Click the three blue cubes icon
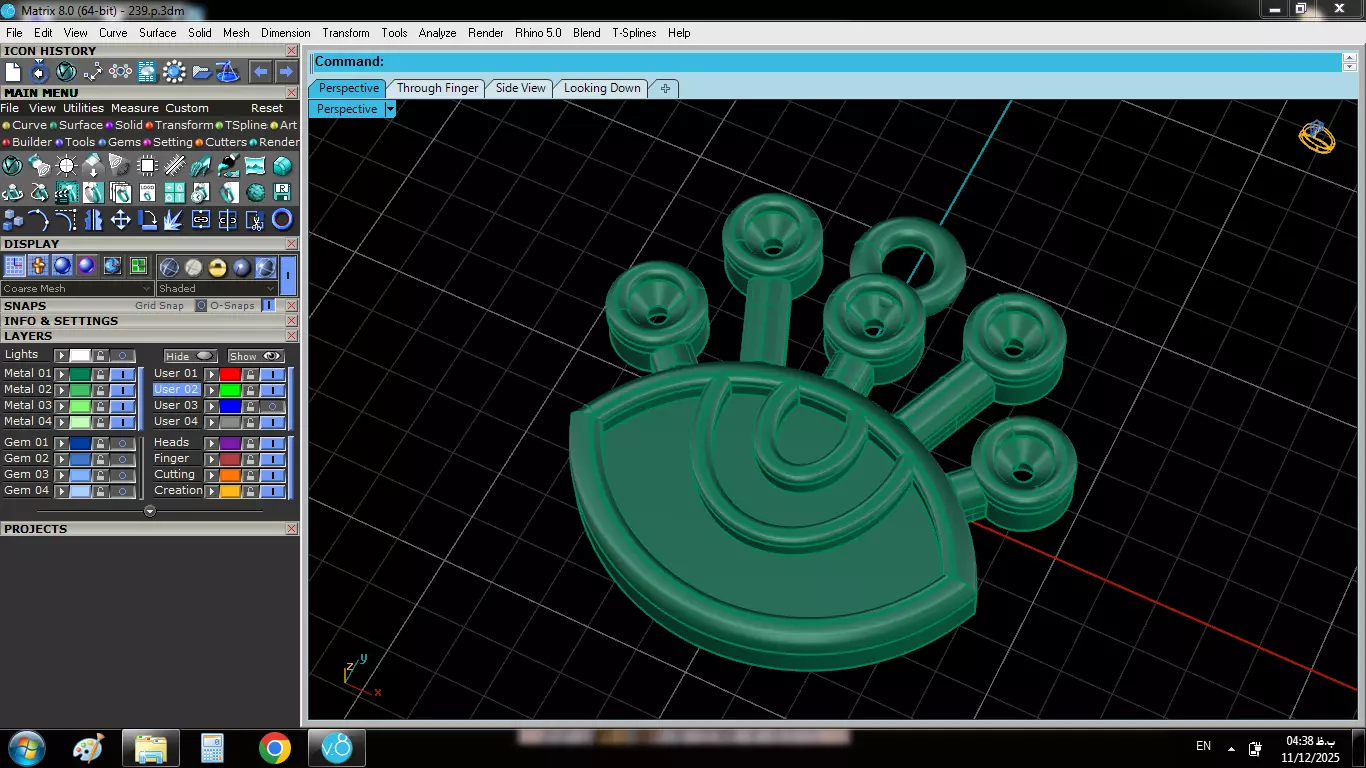 (13, 219)
